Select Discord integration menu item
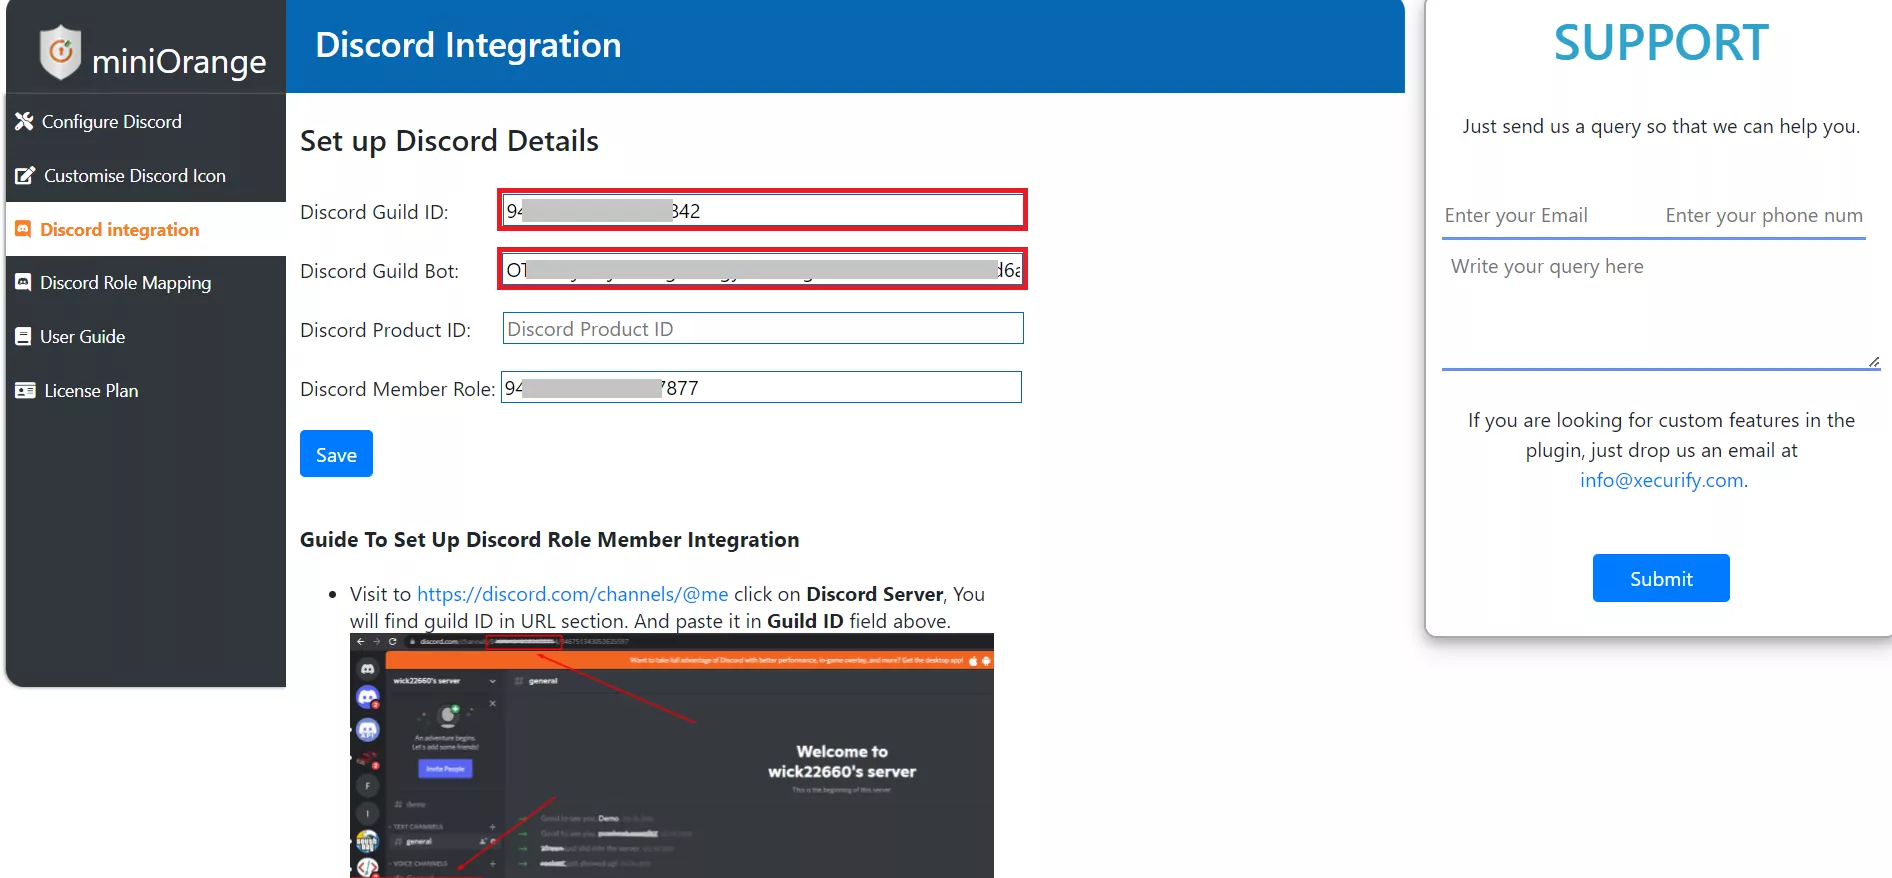Viewport: 1892px width, 878px height. [146, 229]
